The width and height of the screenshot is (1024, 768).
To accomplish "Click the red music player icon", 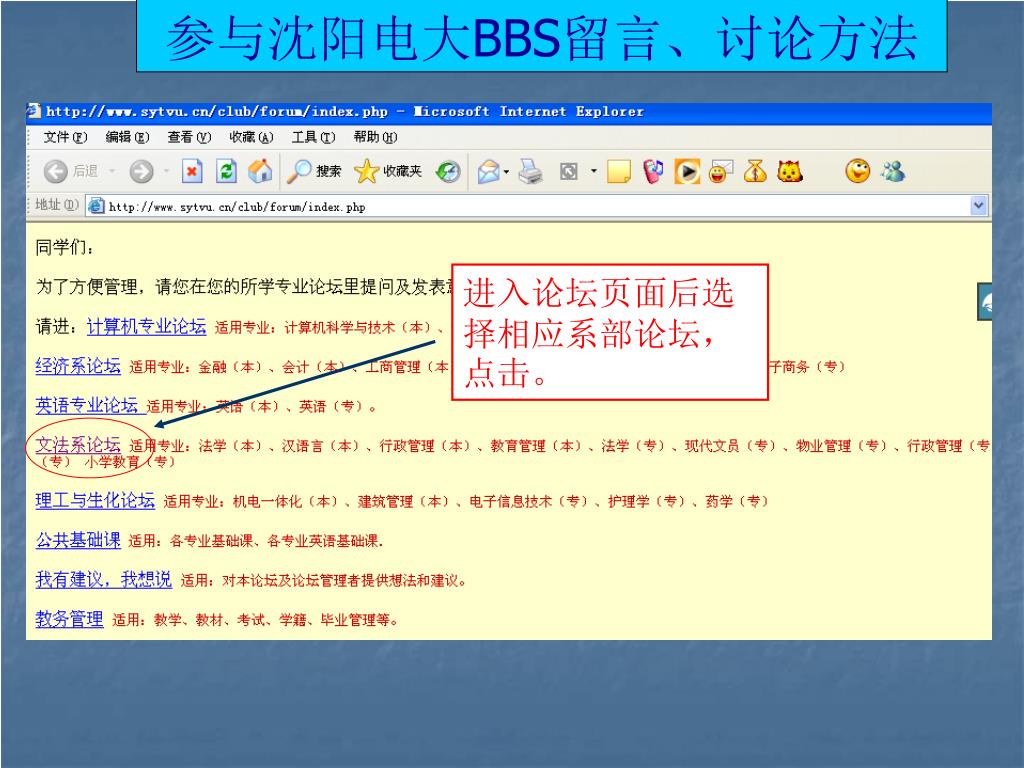I will point(652,171).
